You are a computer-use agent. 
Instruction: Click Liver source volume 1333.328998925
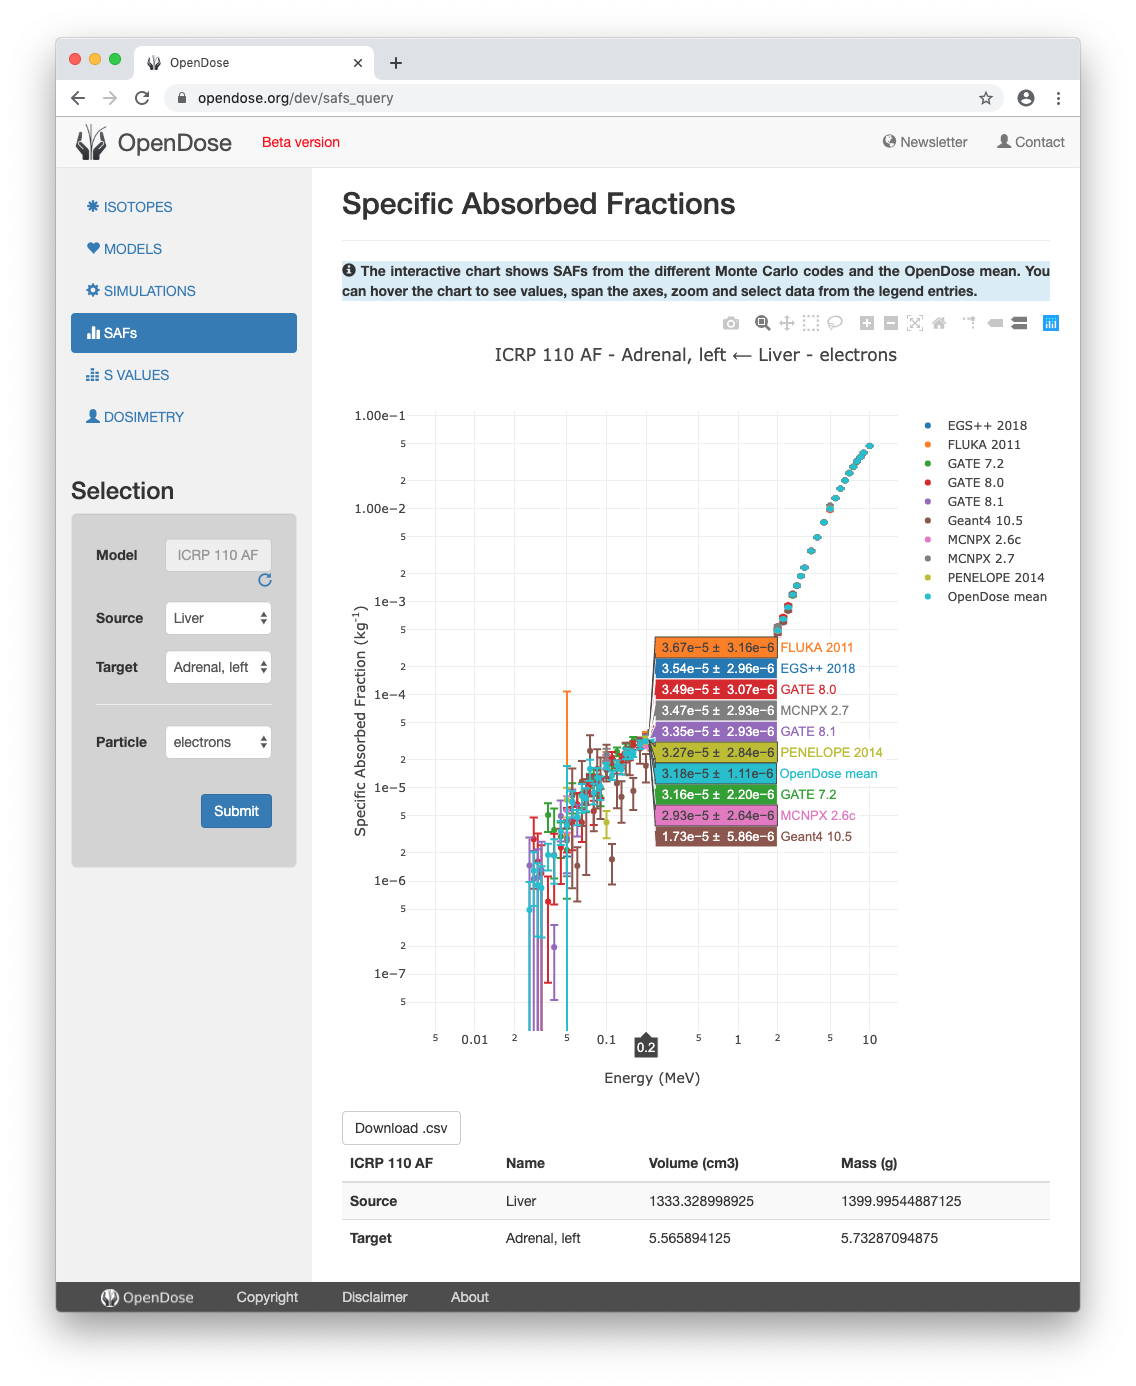pyautogui.click(x=701, y=1201)
